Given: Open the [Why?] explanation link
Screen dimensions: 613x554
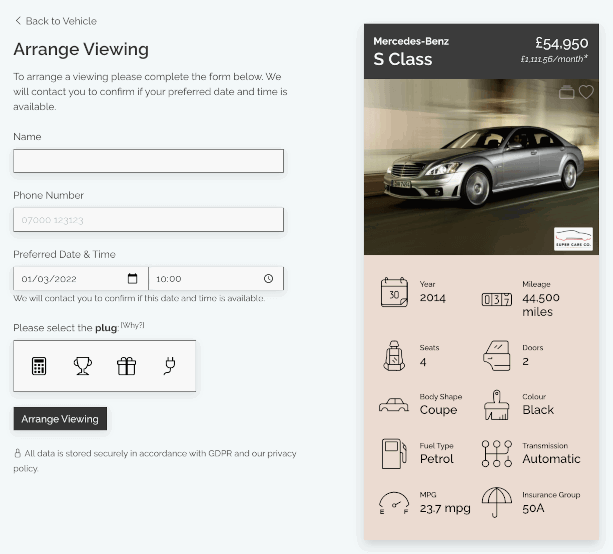Looking at the screenshot, I should (133, 325).
